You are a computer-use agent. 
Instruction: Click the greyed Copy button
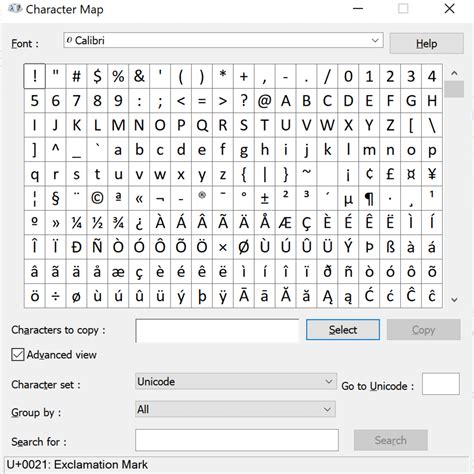423,330
